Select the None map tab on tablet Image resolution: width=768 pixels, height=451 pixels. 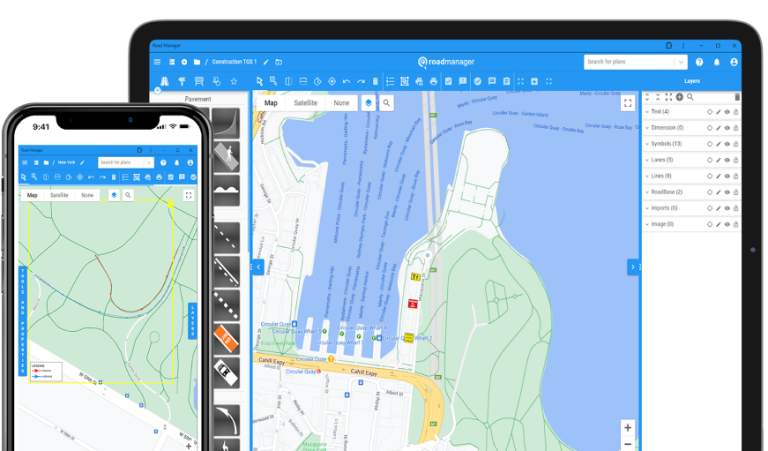click(341, 103)
